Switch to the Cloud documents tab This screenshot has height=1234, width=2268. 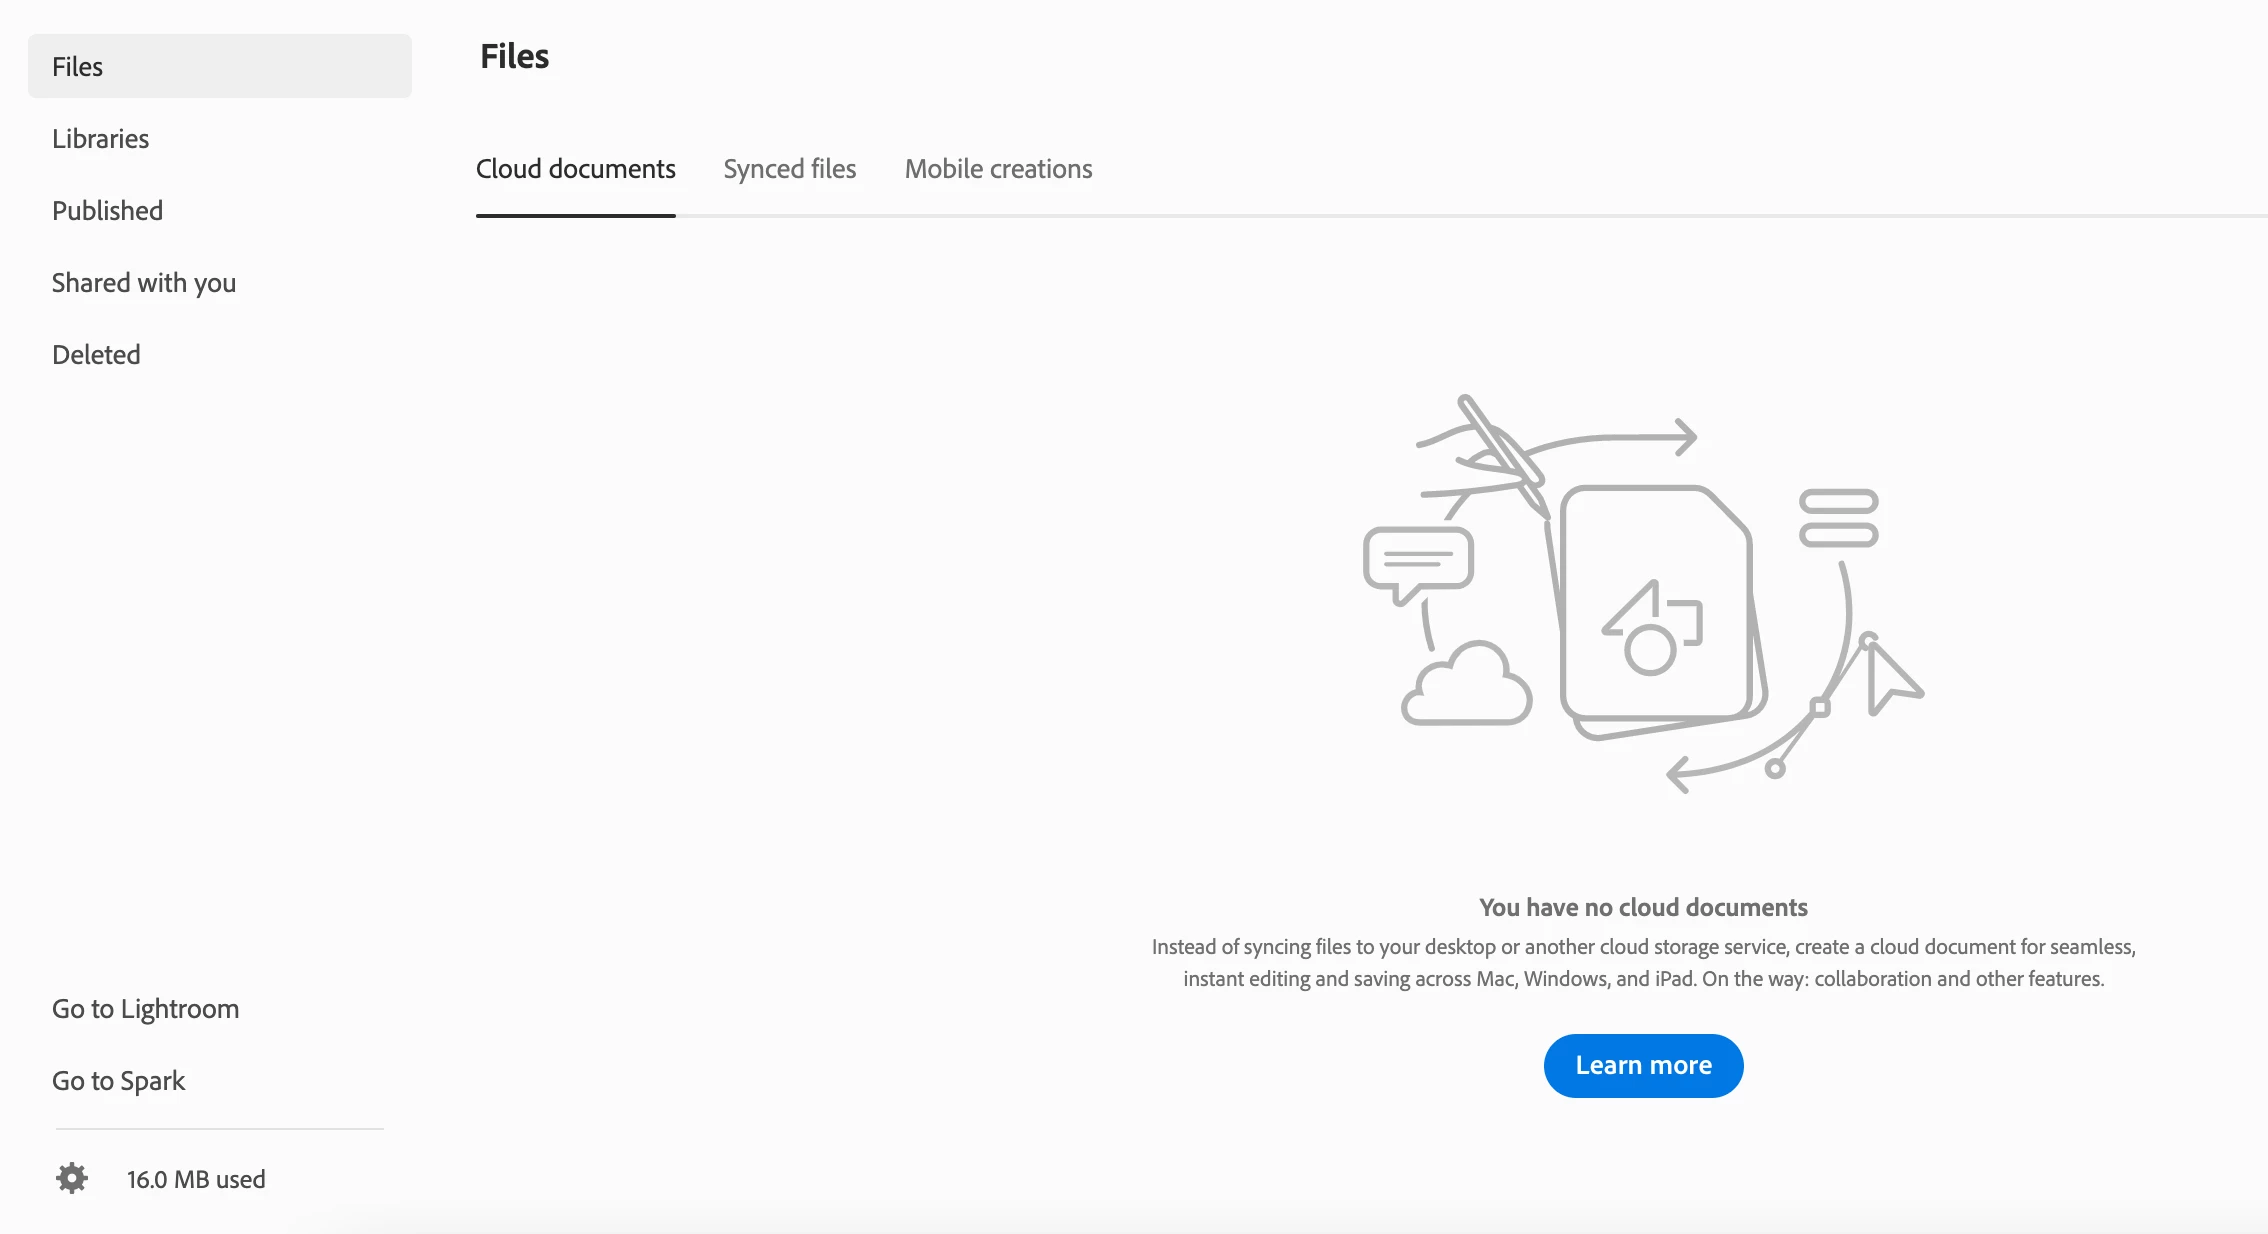pyautogui.click(x=576, y=169)
